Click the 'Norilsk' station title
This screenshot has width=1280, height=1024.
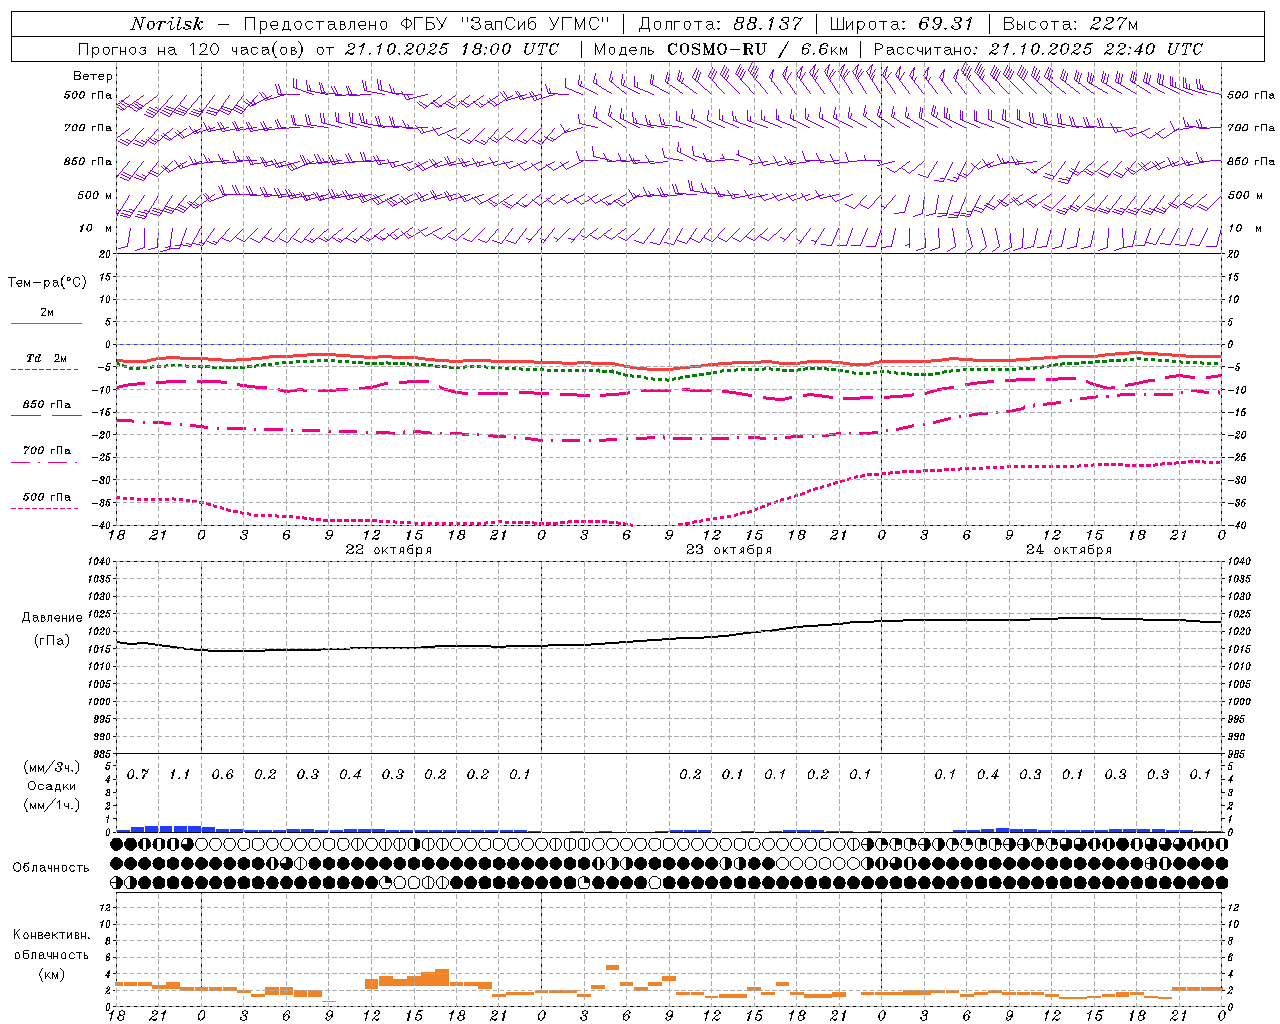[166, 24]
